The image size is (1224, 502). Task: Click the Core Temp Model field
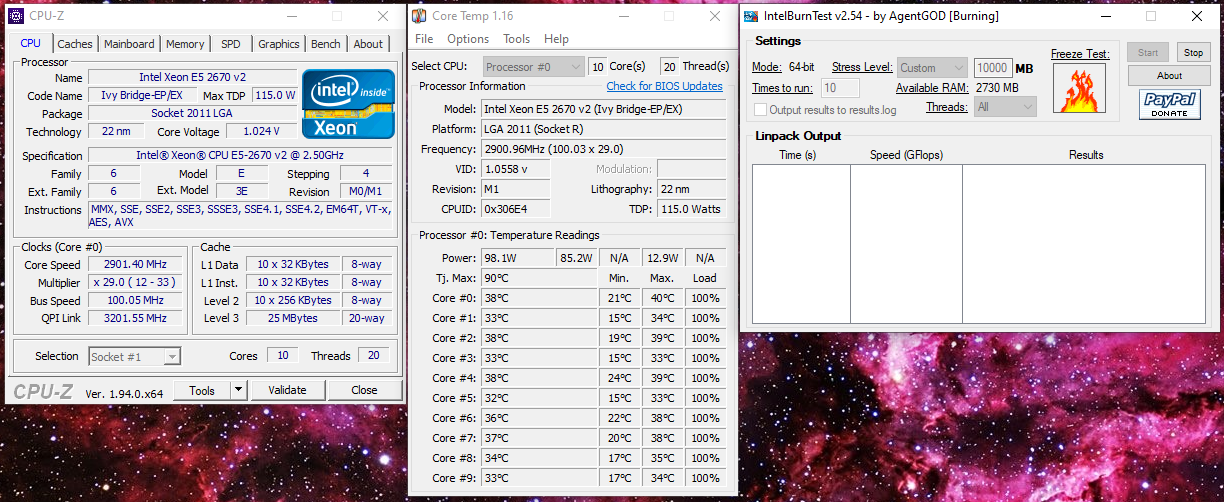click(604, 108)
